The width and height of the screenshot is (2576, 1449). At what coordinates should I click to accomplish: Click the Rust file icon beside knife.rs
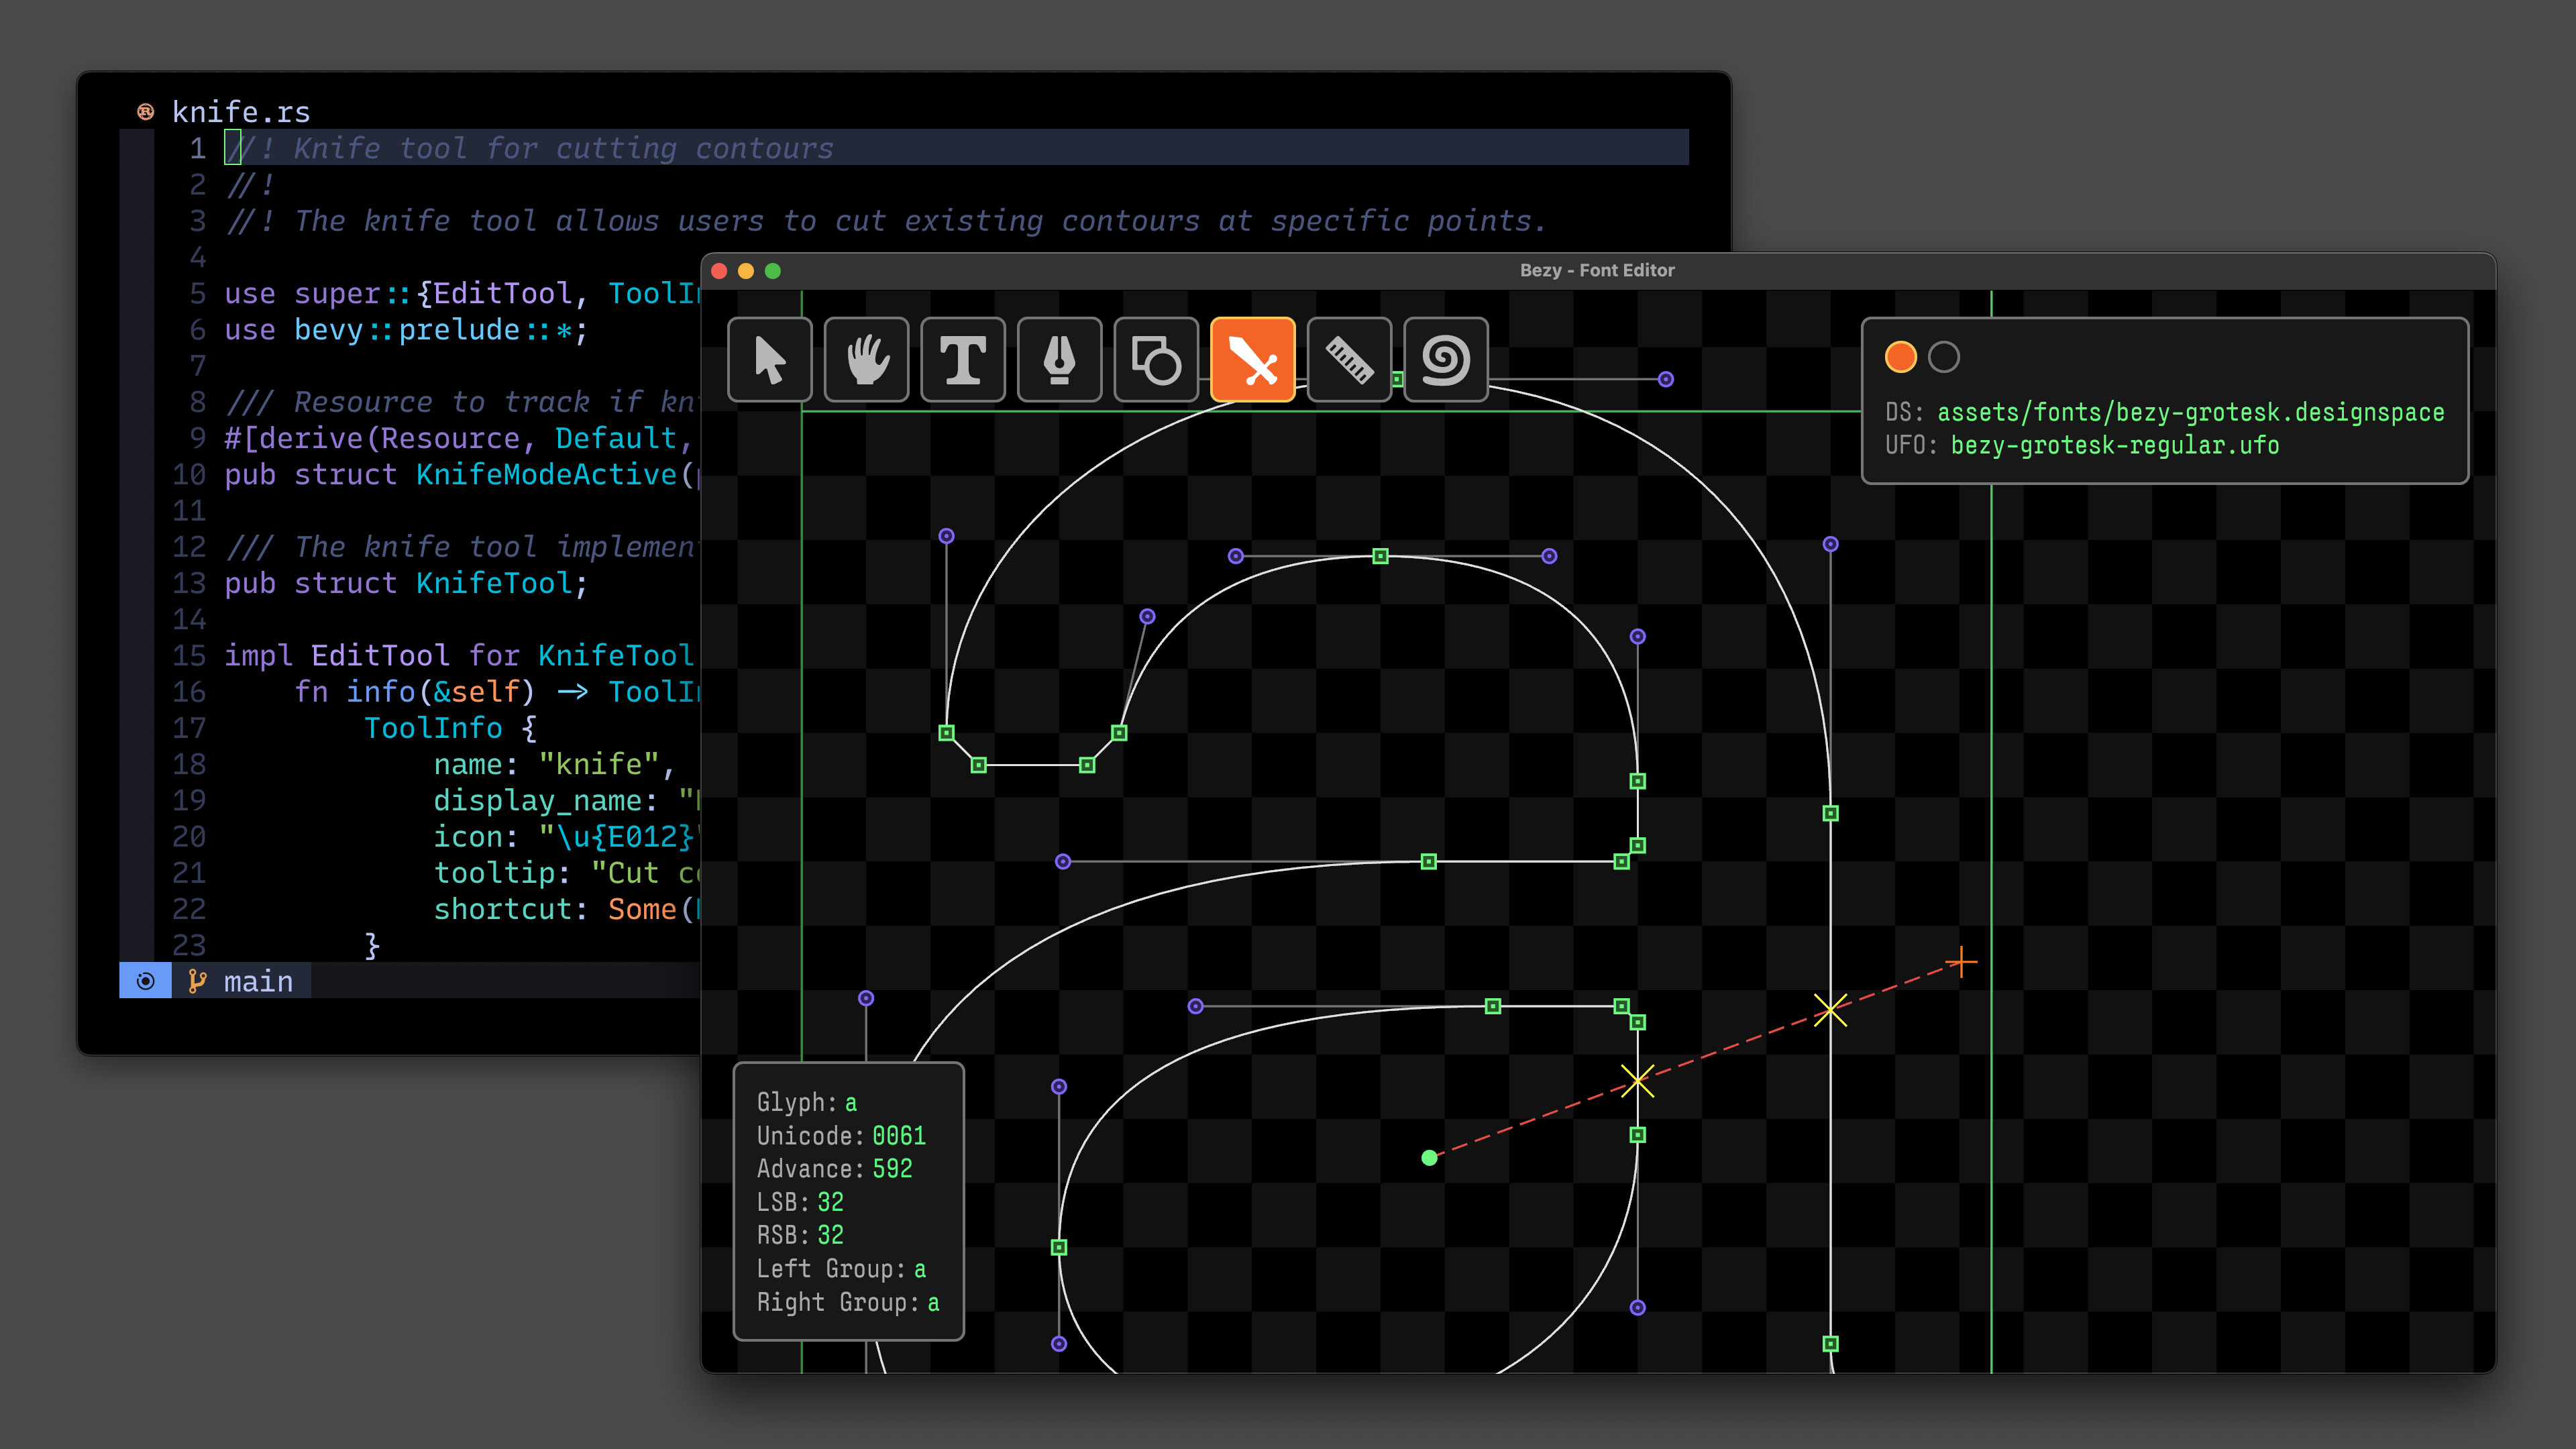pos(146,112)
